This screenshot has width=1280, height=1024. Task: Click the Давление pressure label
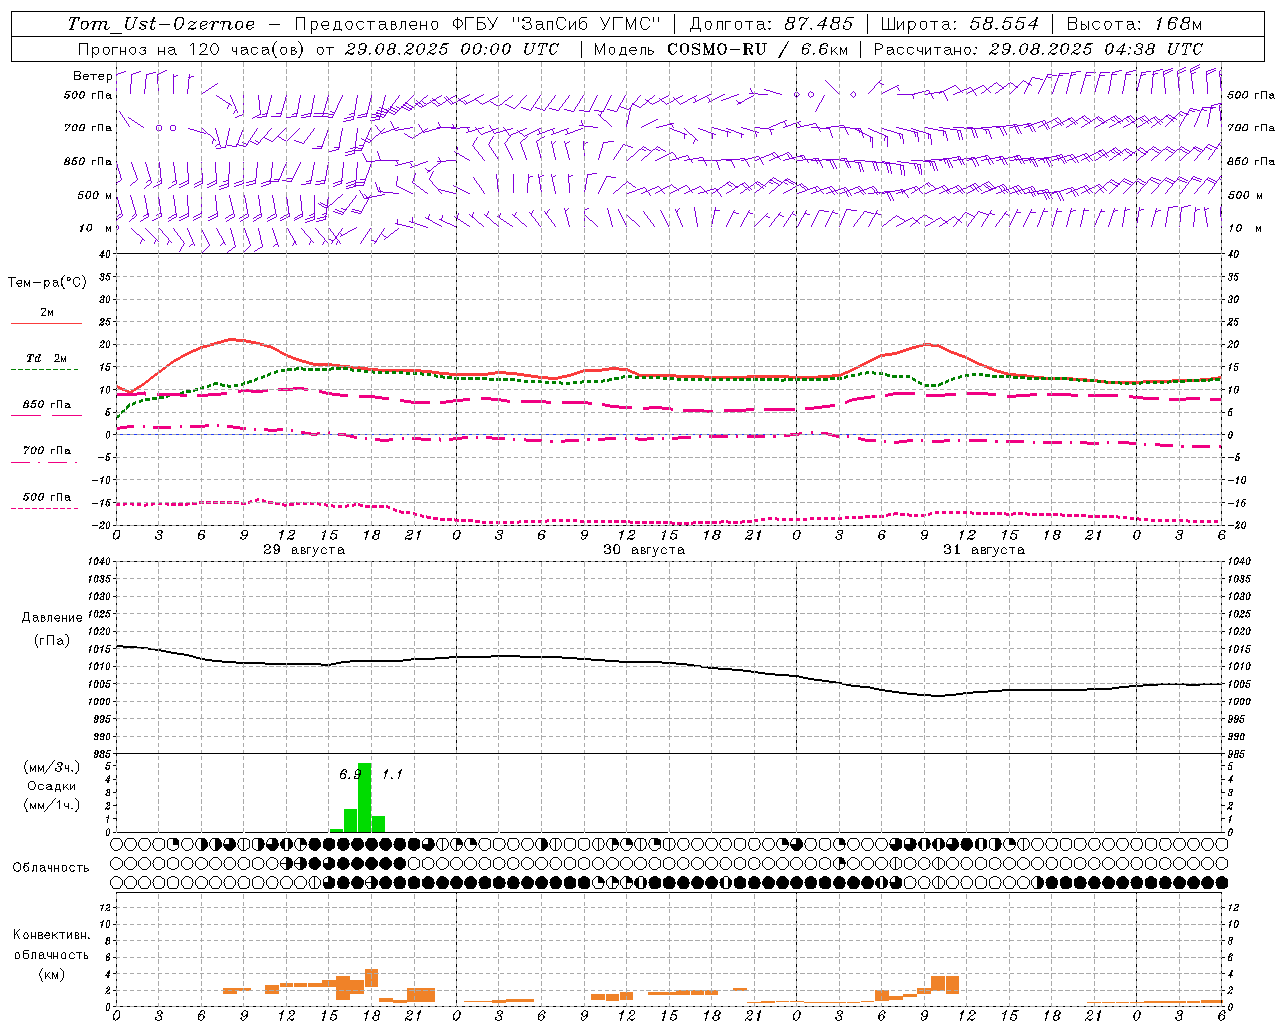pos(52,618)
